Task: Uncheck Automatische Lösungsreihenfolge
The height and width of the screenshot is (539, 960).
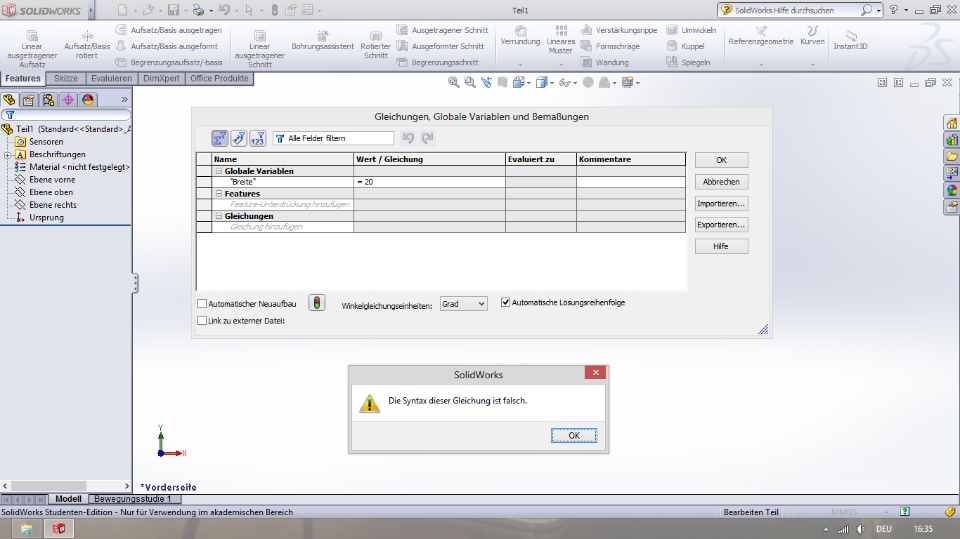Action: pos(506,302)
